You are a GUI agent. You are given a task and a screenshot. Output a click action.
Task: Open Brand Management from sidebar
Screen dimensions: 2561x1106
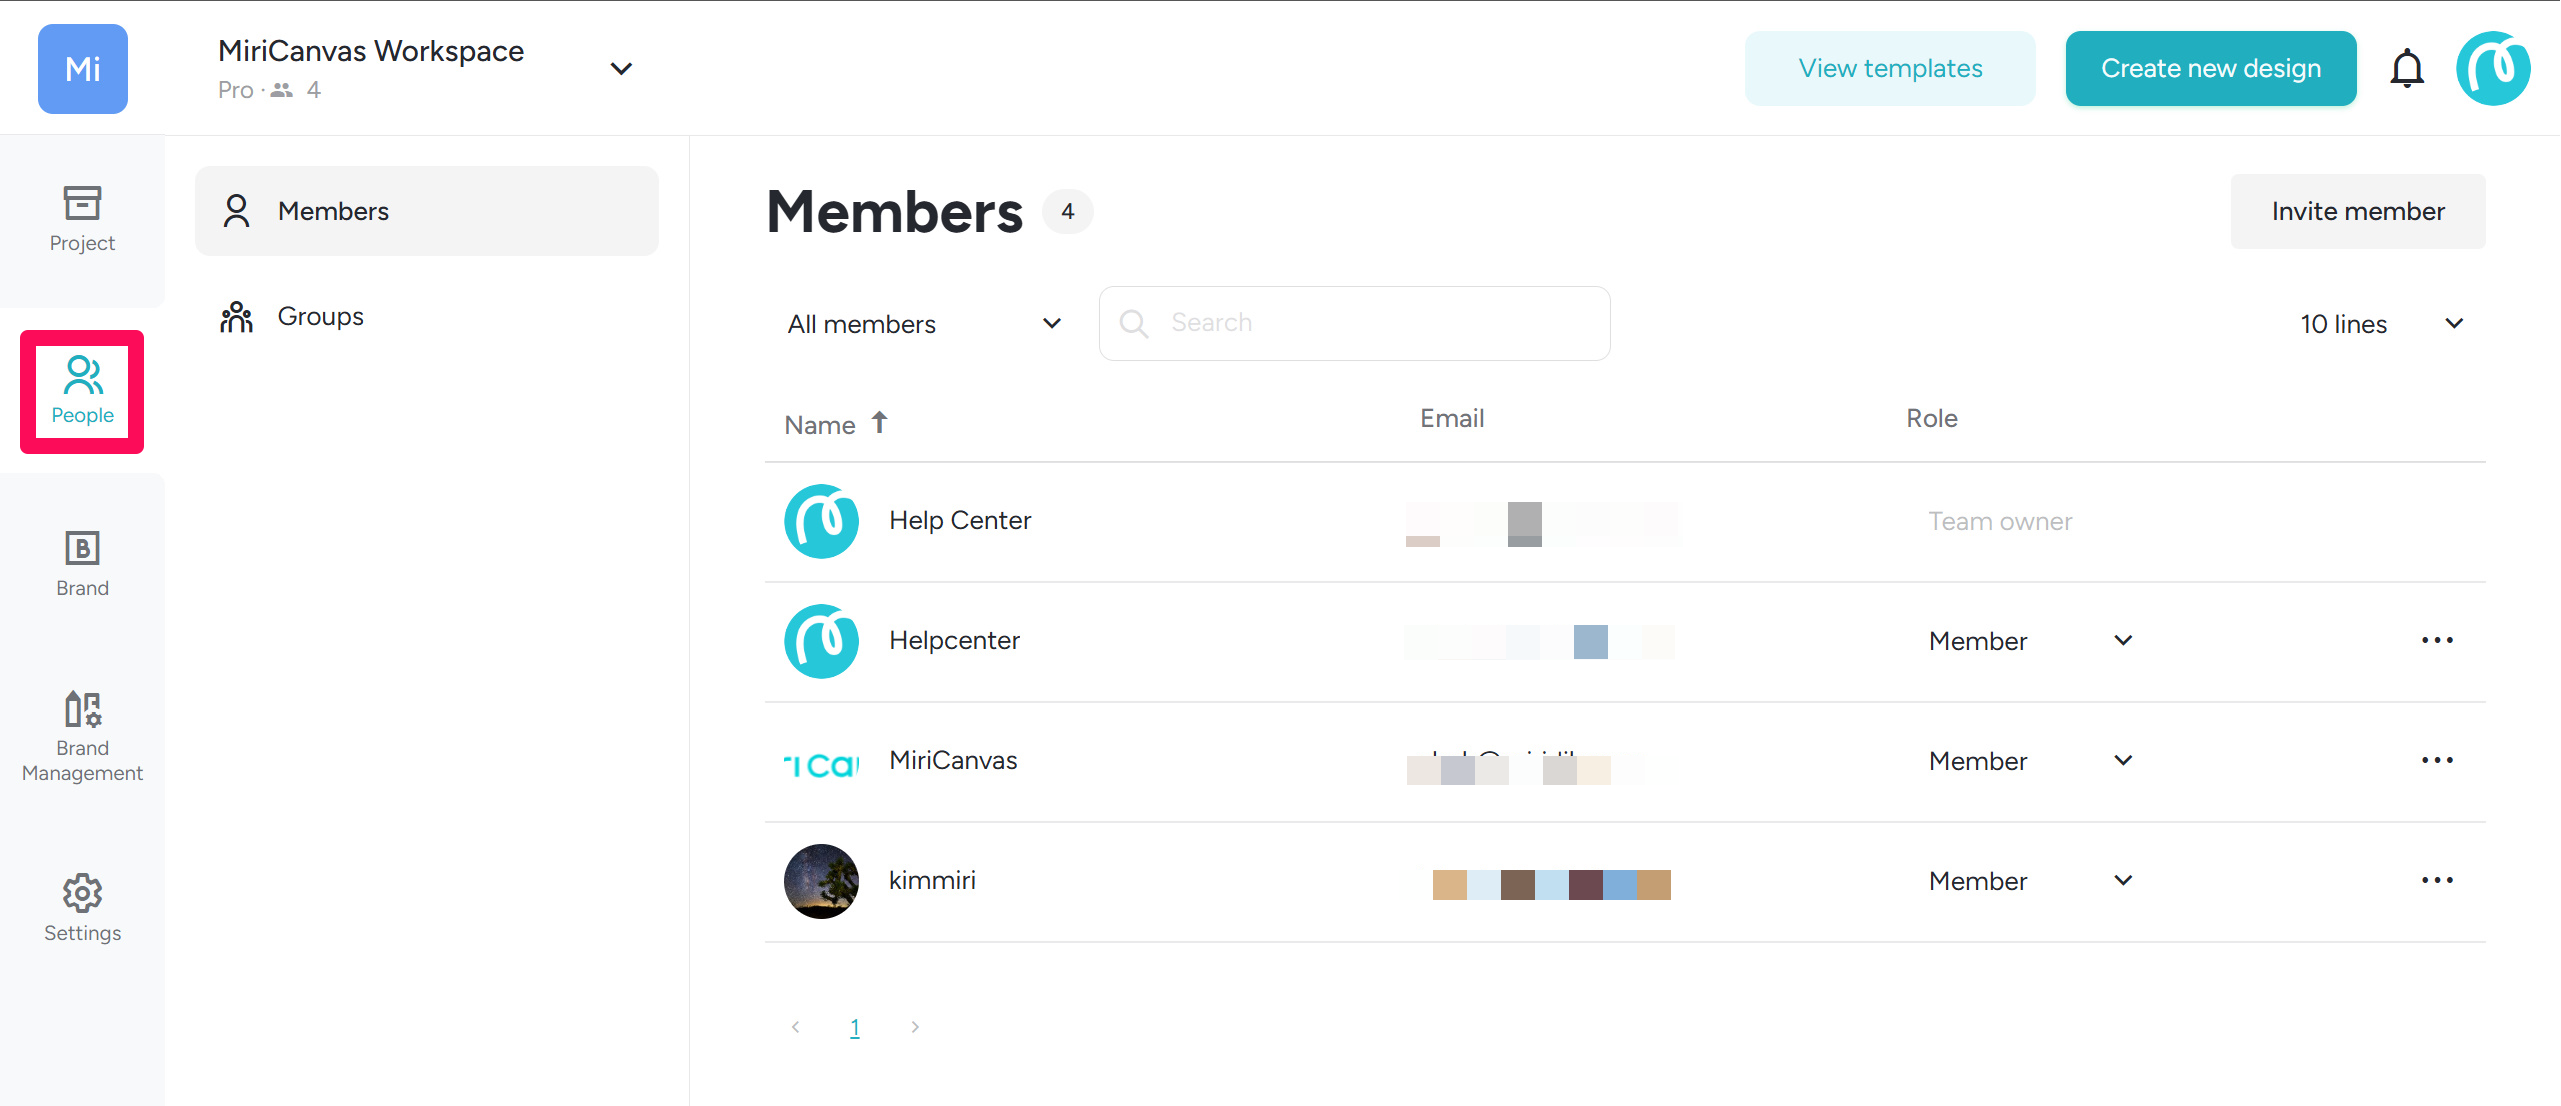pos(82,736)
